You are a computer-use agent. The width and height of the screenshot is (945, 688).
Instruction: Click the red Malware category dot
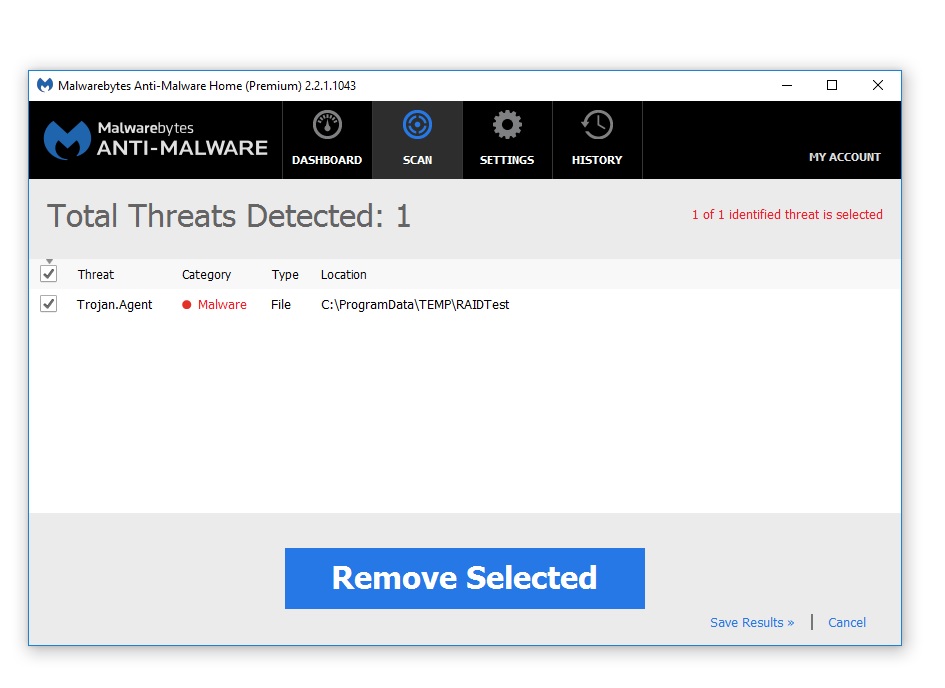pyautogui.click(x=187, y=305)
